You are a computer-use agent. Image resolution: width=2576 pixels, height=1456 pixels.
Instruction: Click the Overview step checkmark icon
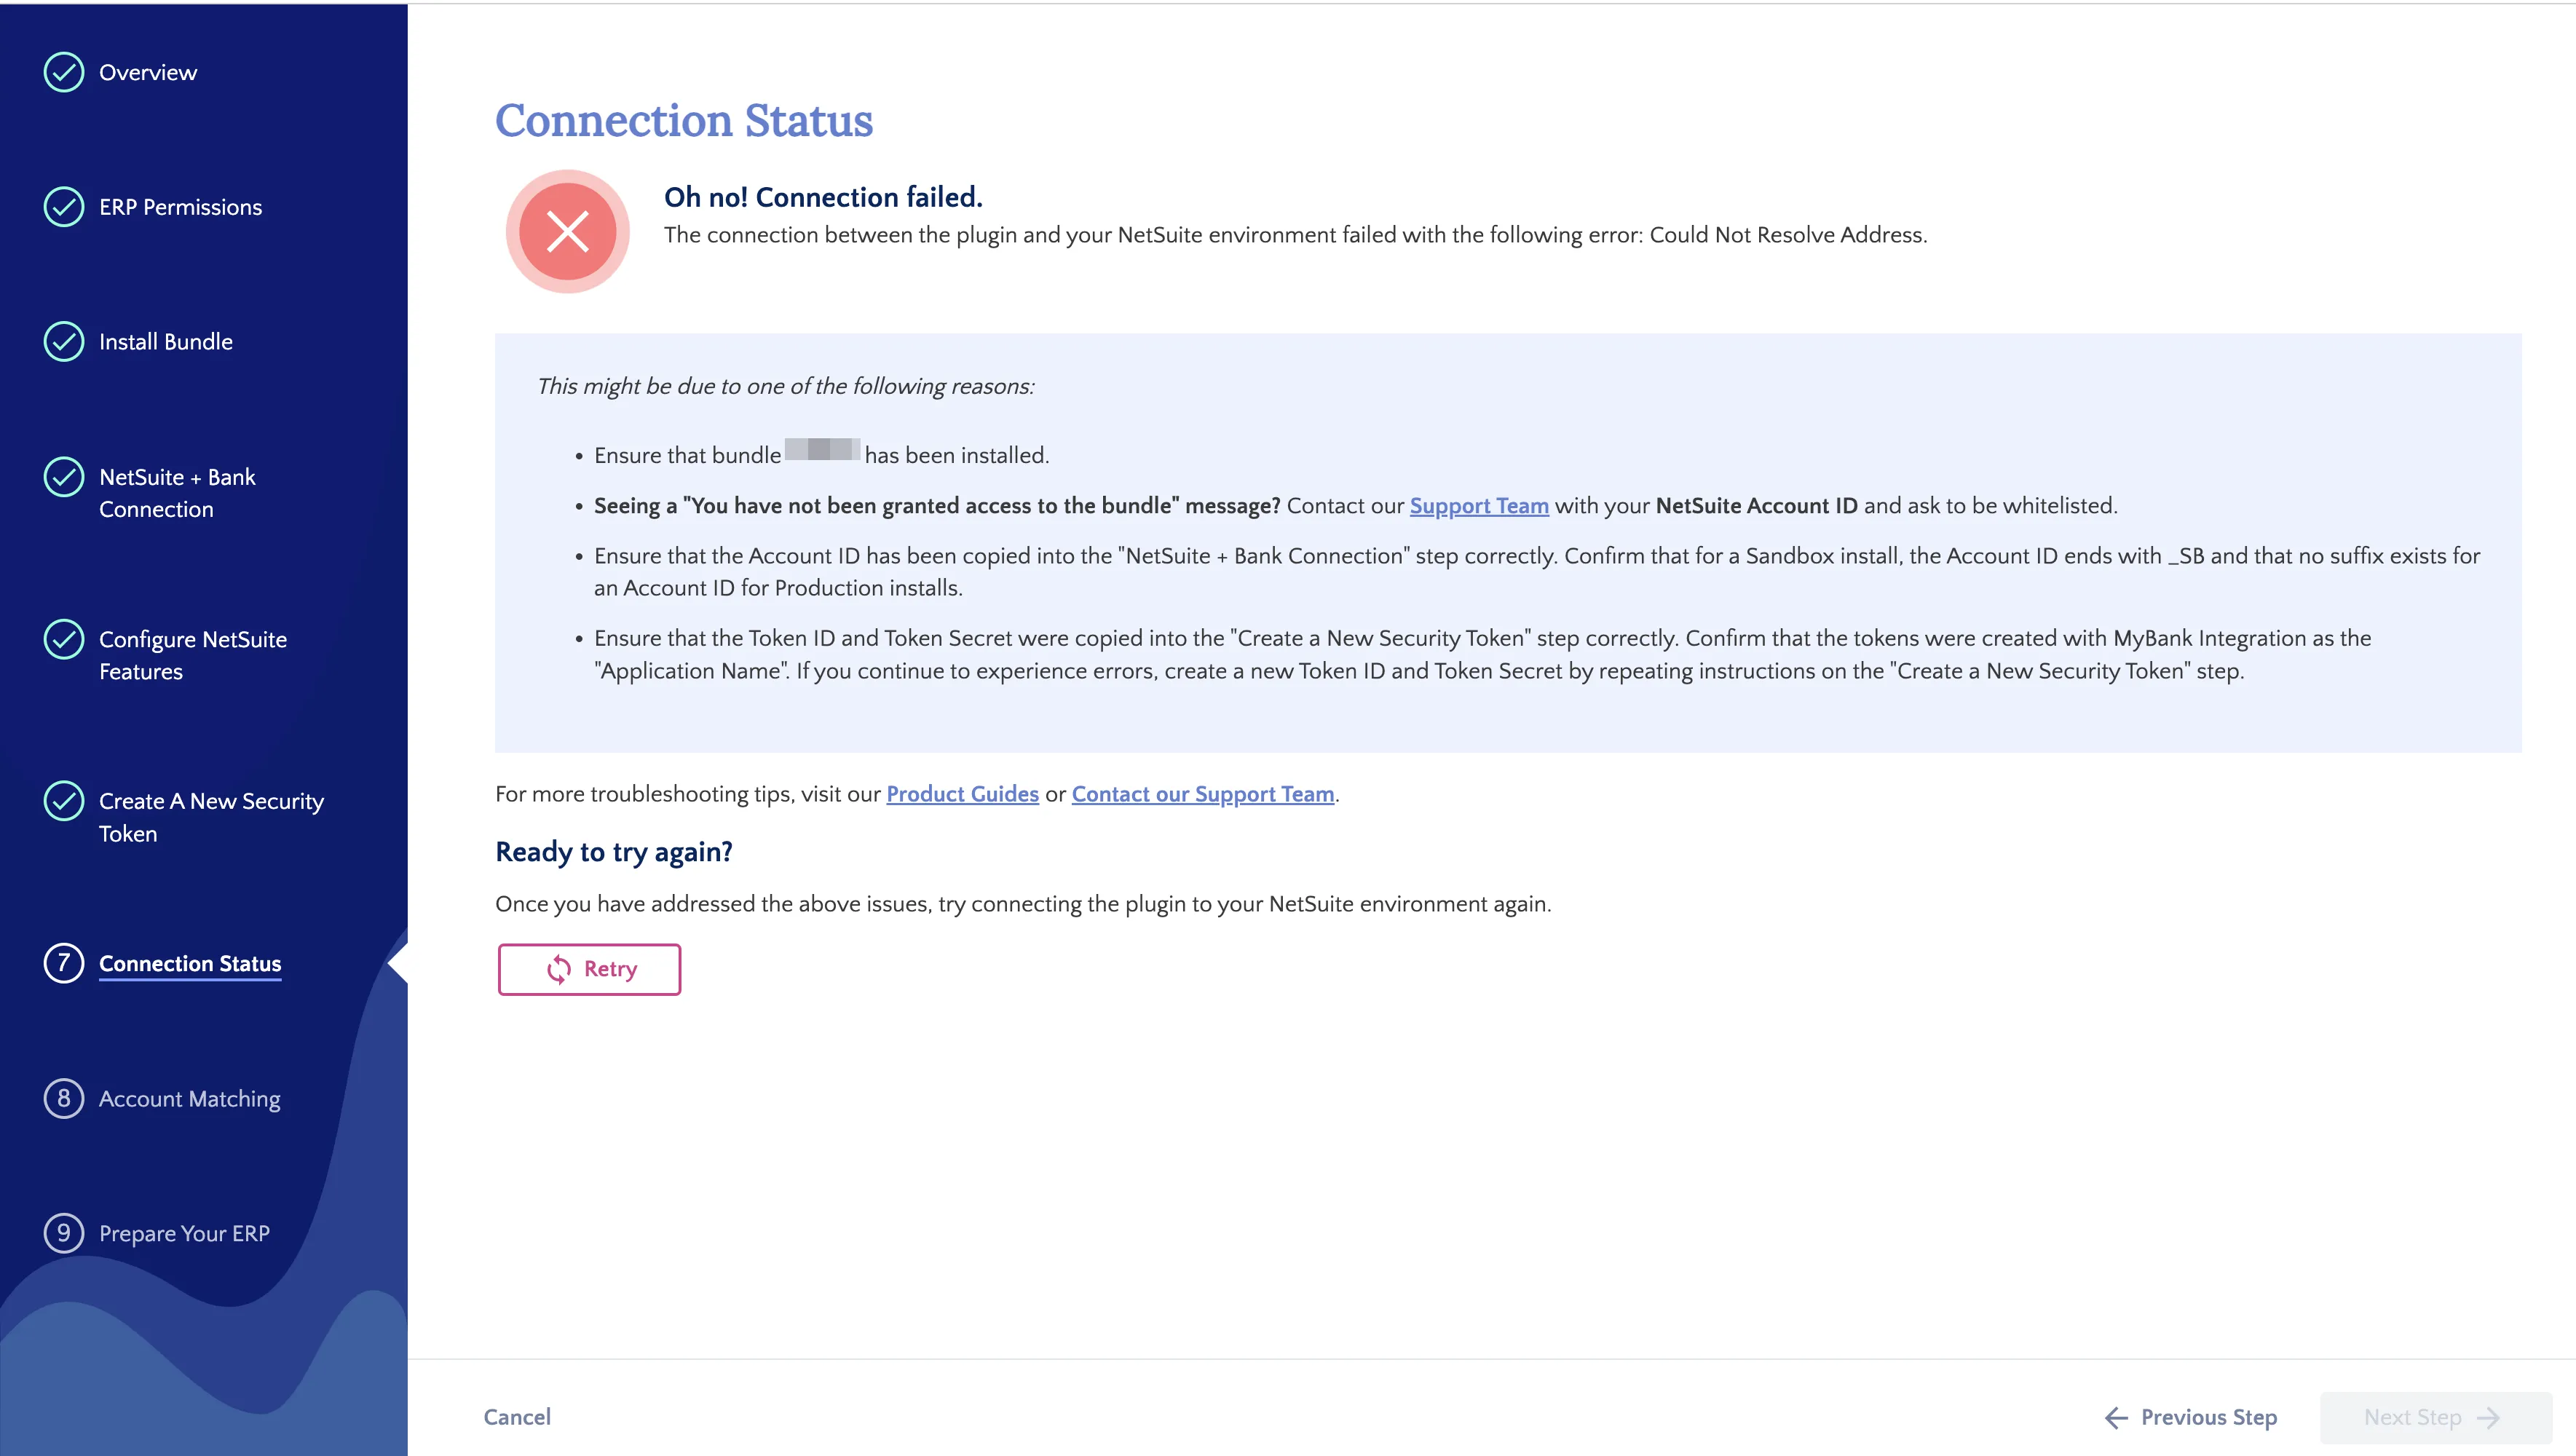point(64,72)
